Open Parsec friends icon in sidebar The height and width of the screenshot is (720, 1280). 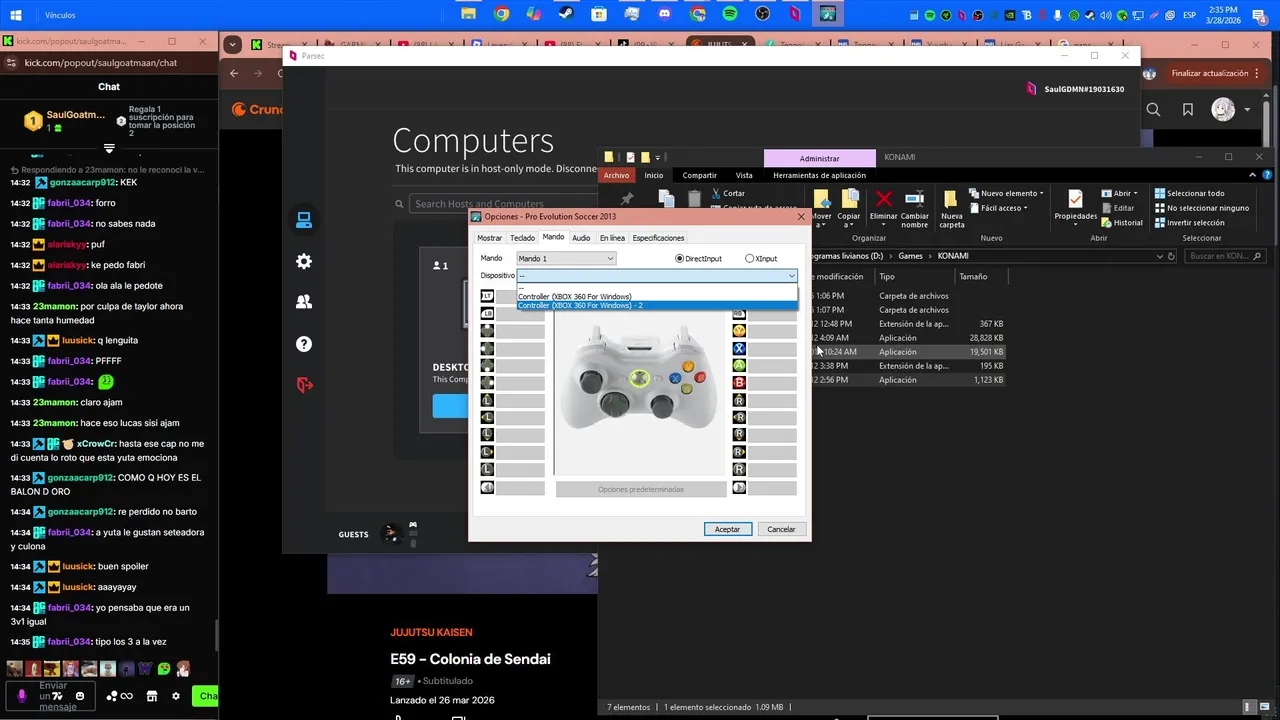coord(304,302)
